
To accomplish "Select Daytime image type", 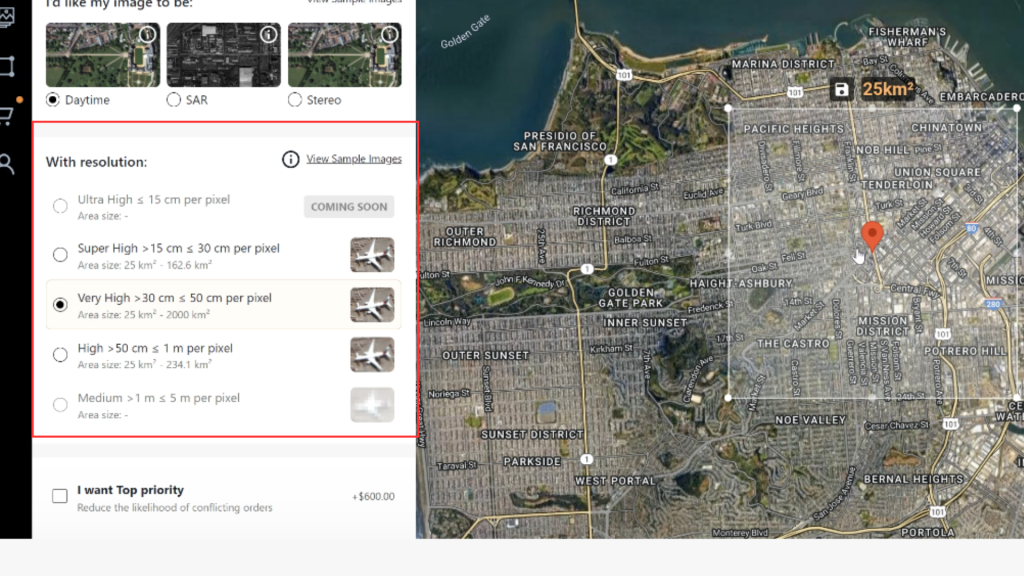I will pyautogui.click(x=53, y=100).
